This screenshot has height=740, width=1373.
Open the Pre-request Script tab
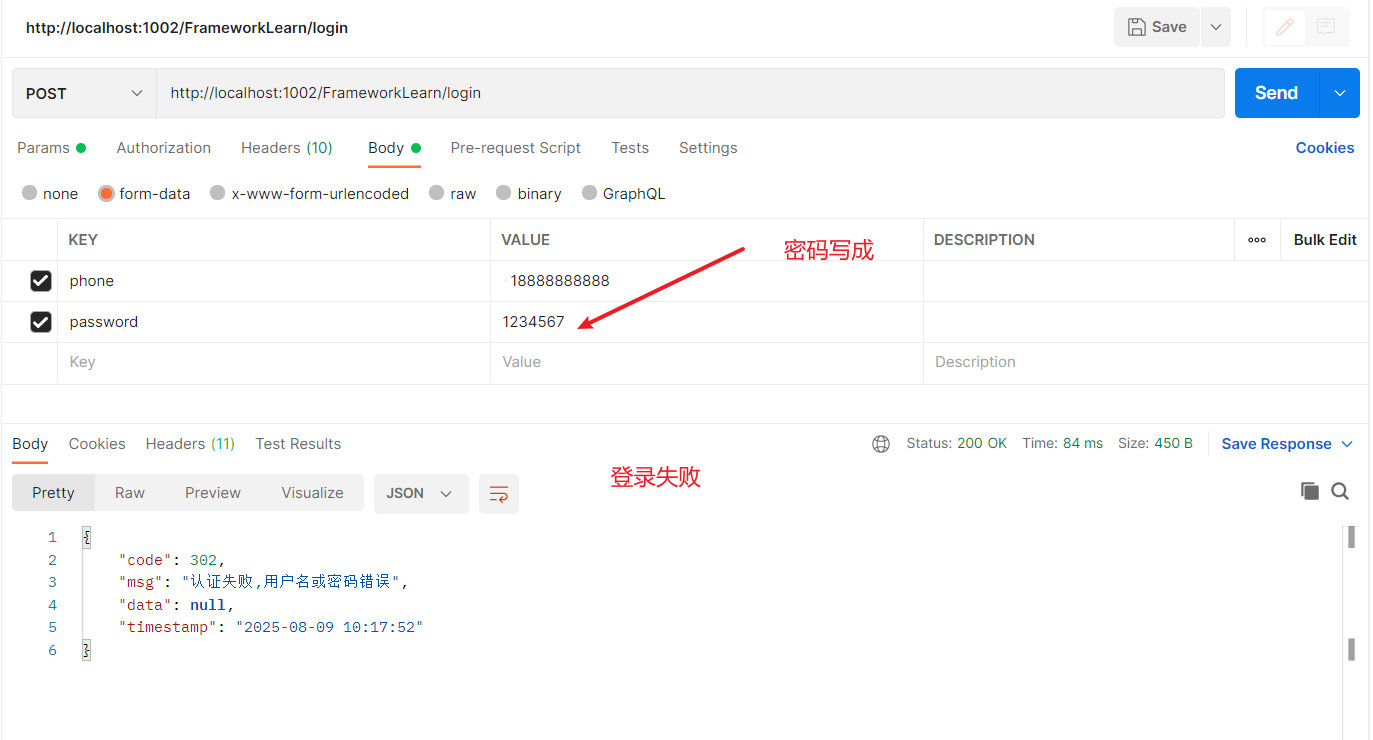coord(515,148)
